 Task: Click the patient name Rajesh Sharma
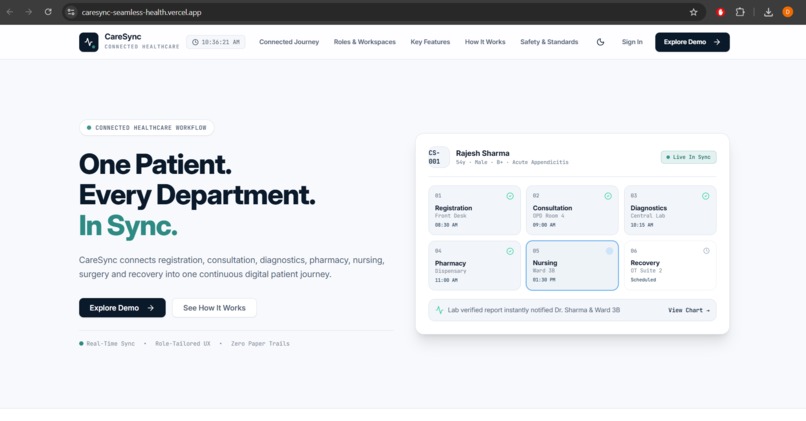click(x=482, y=153)
